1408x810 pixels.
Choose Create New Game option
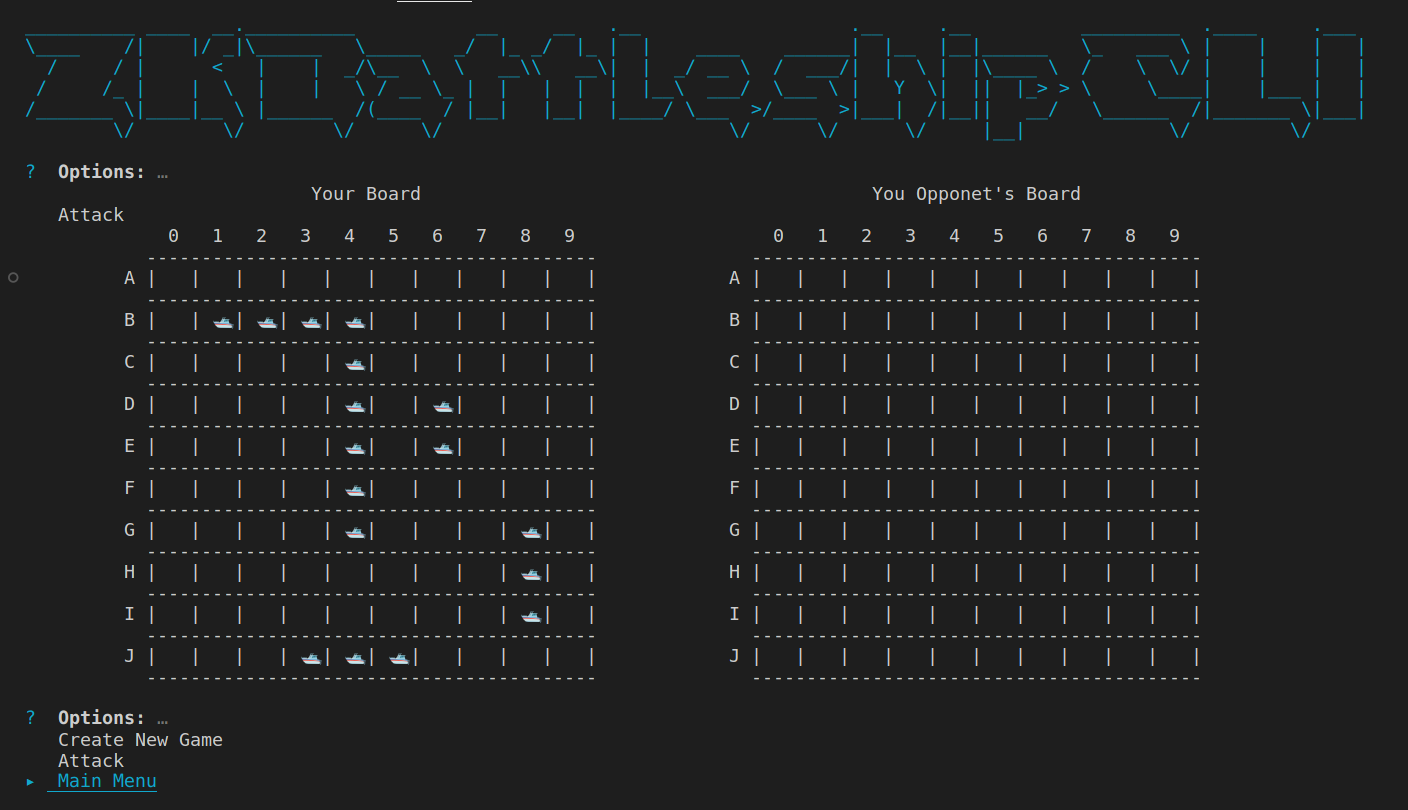click(140, 740)
